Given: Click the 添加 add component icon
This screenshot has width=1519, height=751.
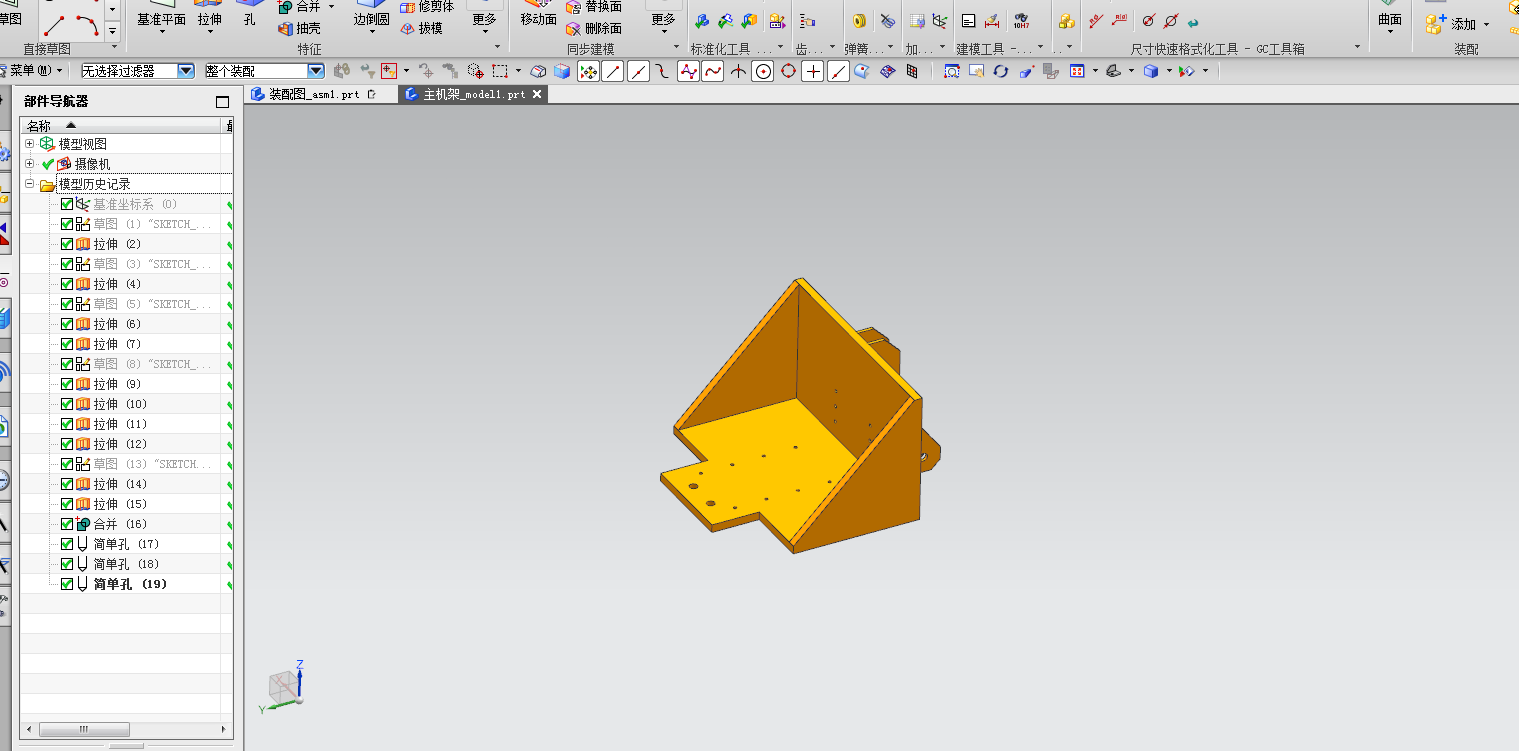Looking at the screenshot, I should coord(1435,24).
